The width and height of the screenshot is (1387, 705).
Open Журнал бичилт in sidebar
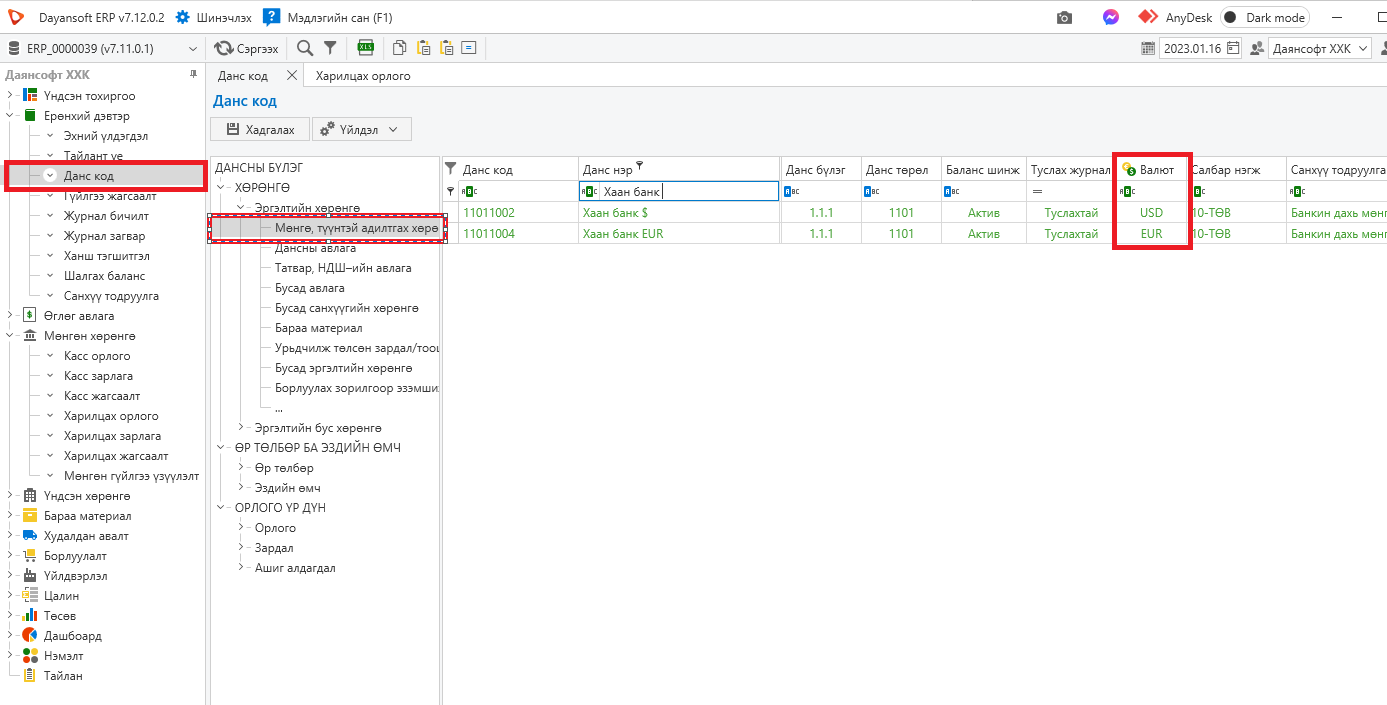pyautogui.click(x=106, y=216)
